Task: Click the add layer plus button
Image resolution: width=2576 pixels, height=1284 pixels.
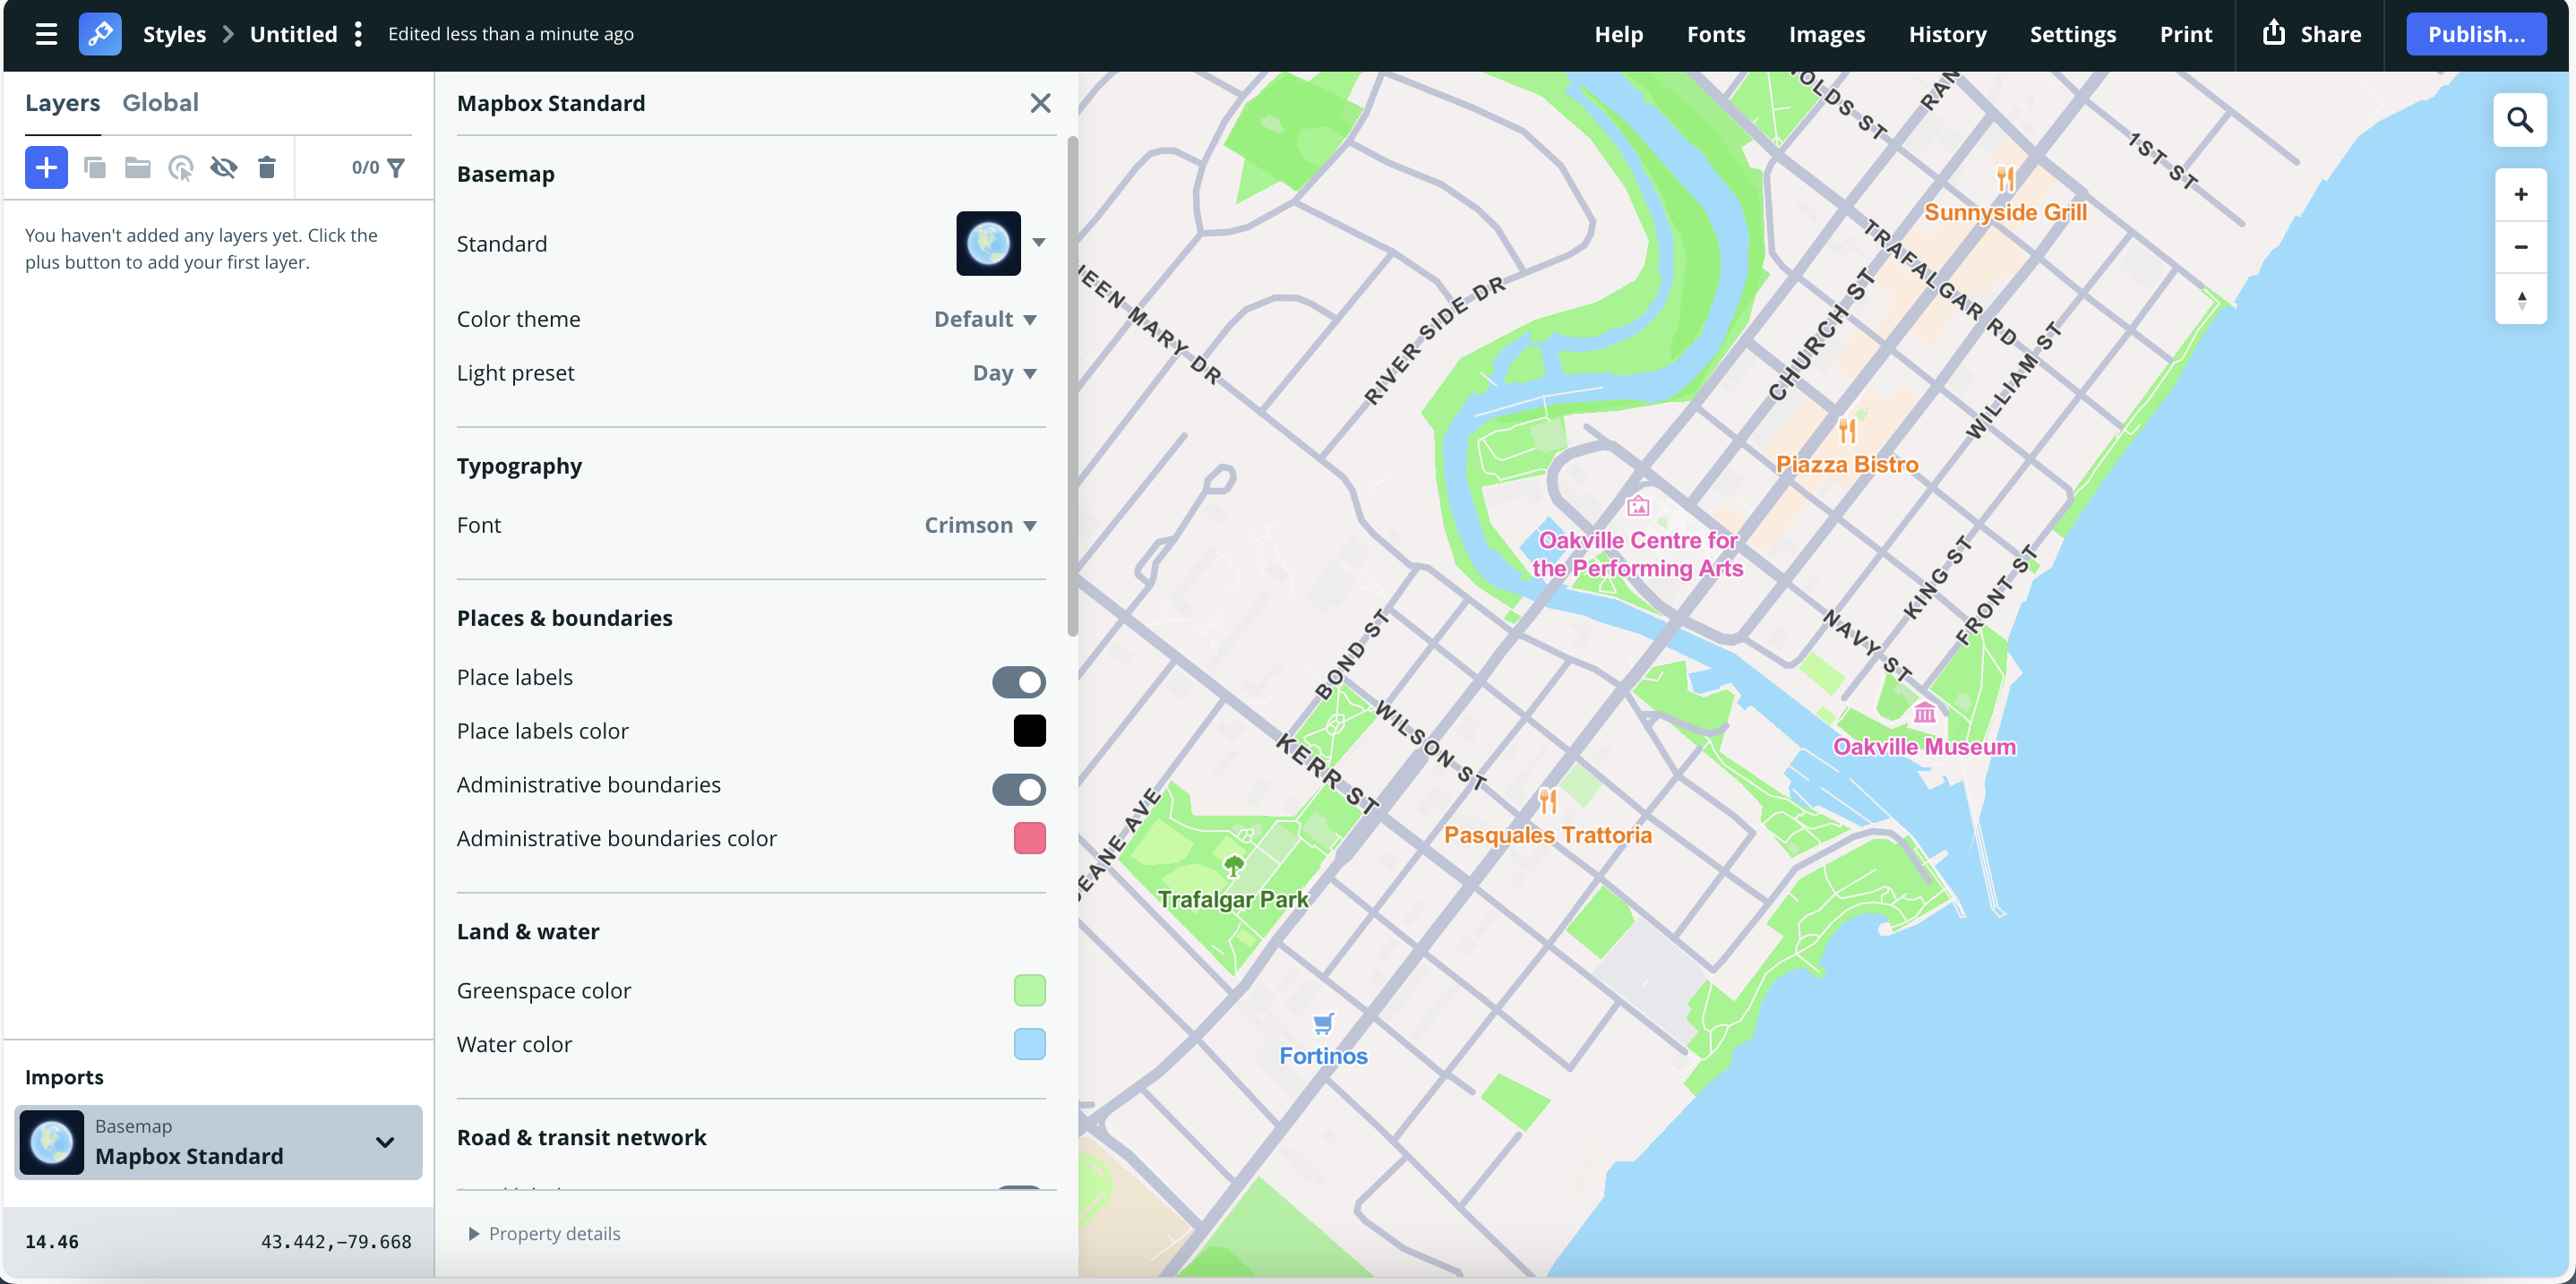Action: 46,167
